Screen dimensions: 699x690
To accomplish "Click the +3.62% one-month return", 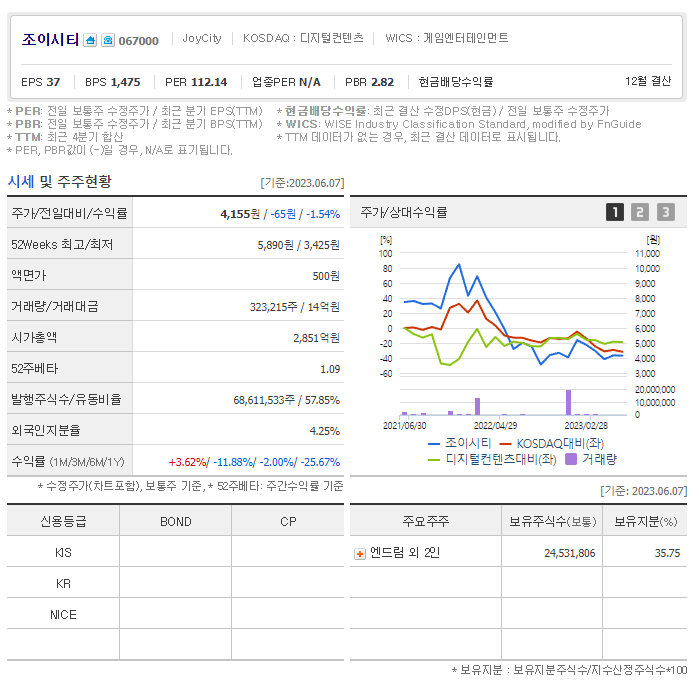I will tap(187, 462).
